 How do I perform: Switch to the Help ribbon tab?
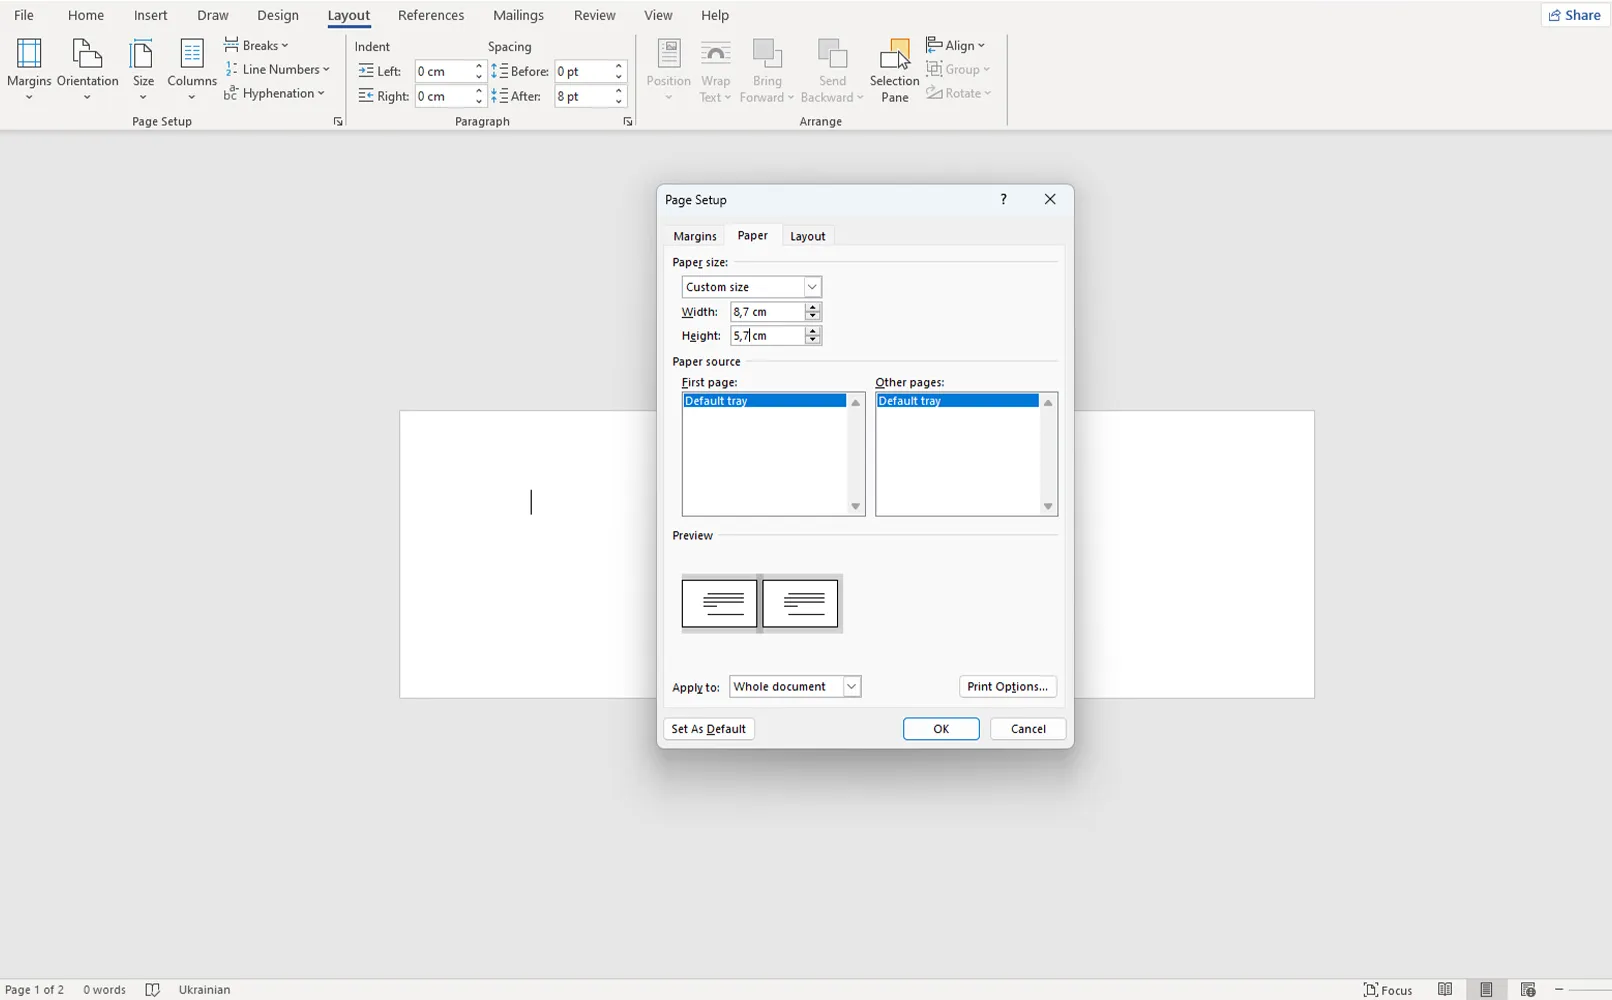715,15
